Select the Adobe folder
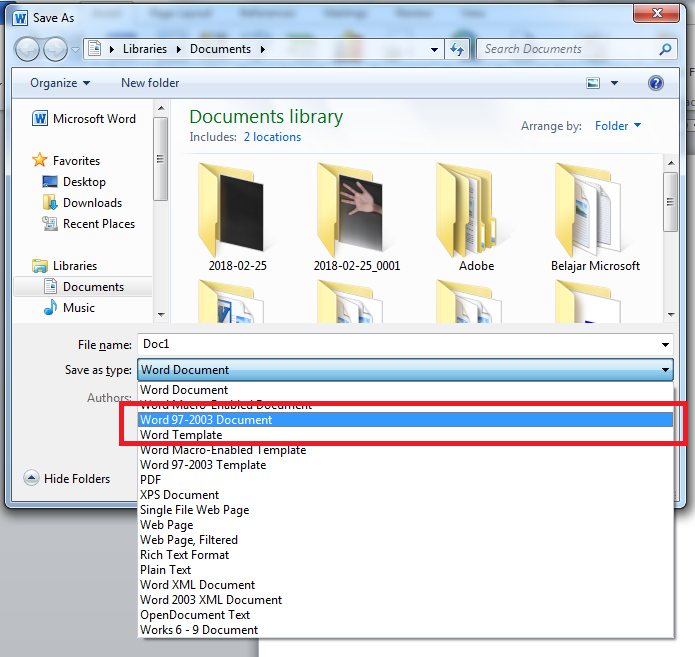The height and width of the screenshot is (657, 695). [x=476, y=217]
